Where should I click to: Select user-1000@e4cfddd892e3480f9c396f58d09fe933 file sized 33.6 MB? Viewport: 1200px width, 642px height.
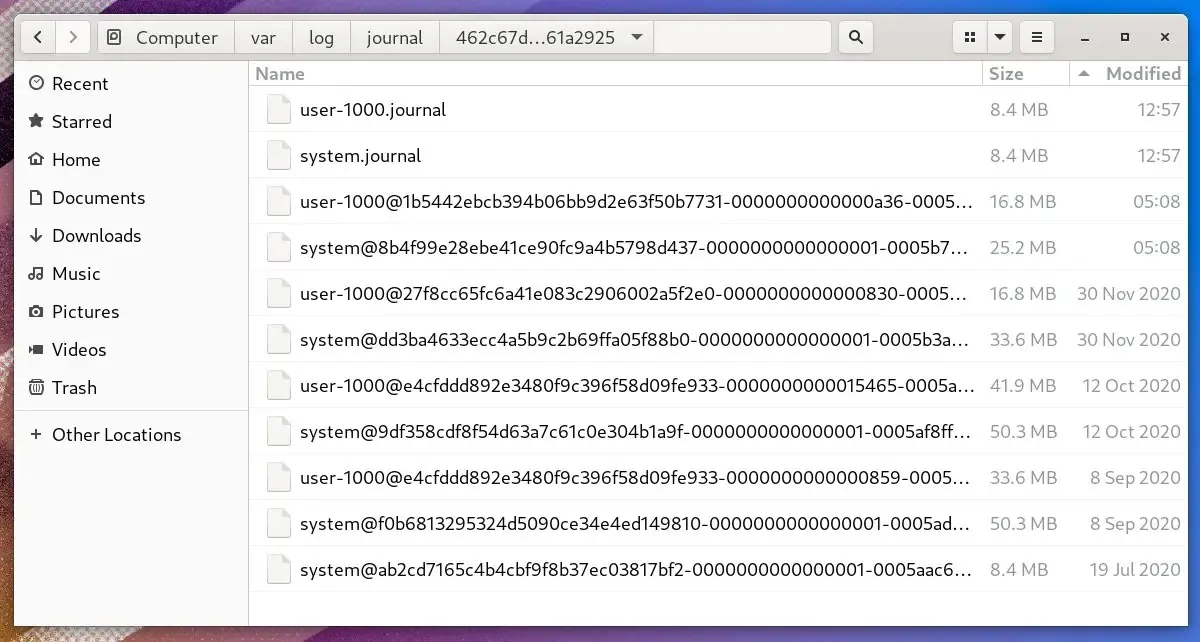[x=717, y=478]
